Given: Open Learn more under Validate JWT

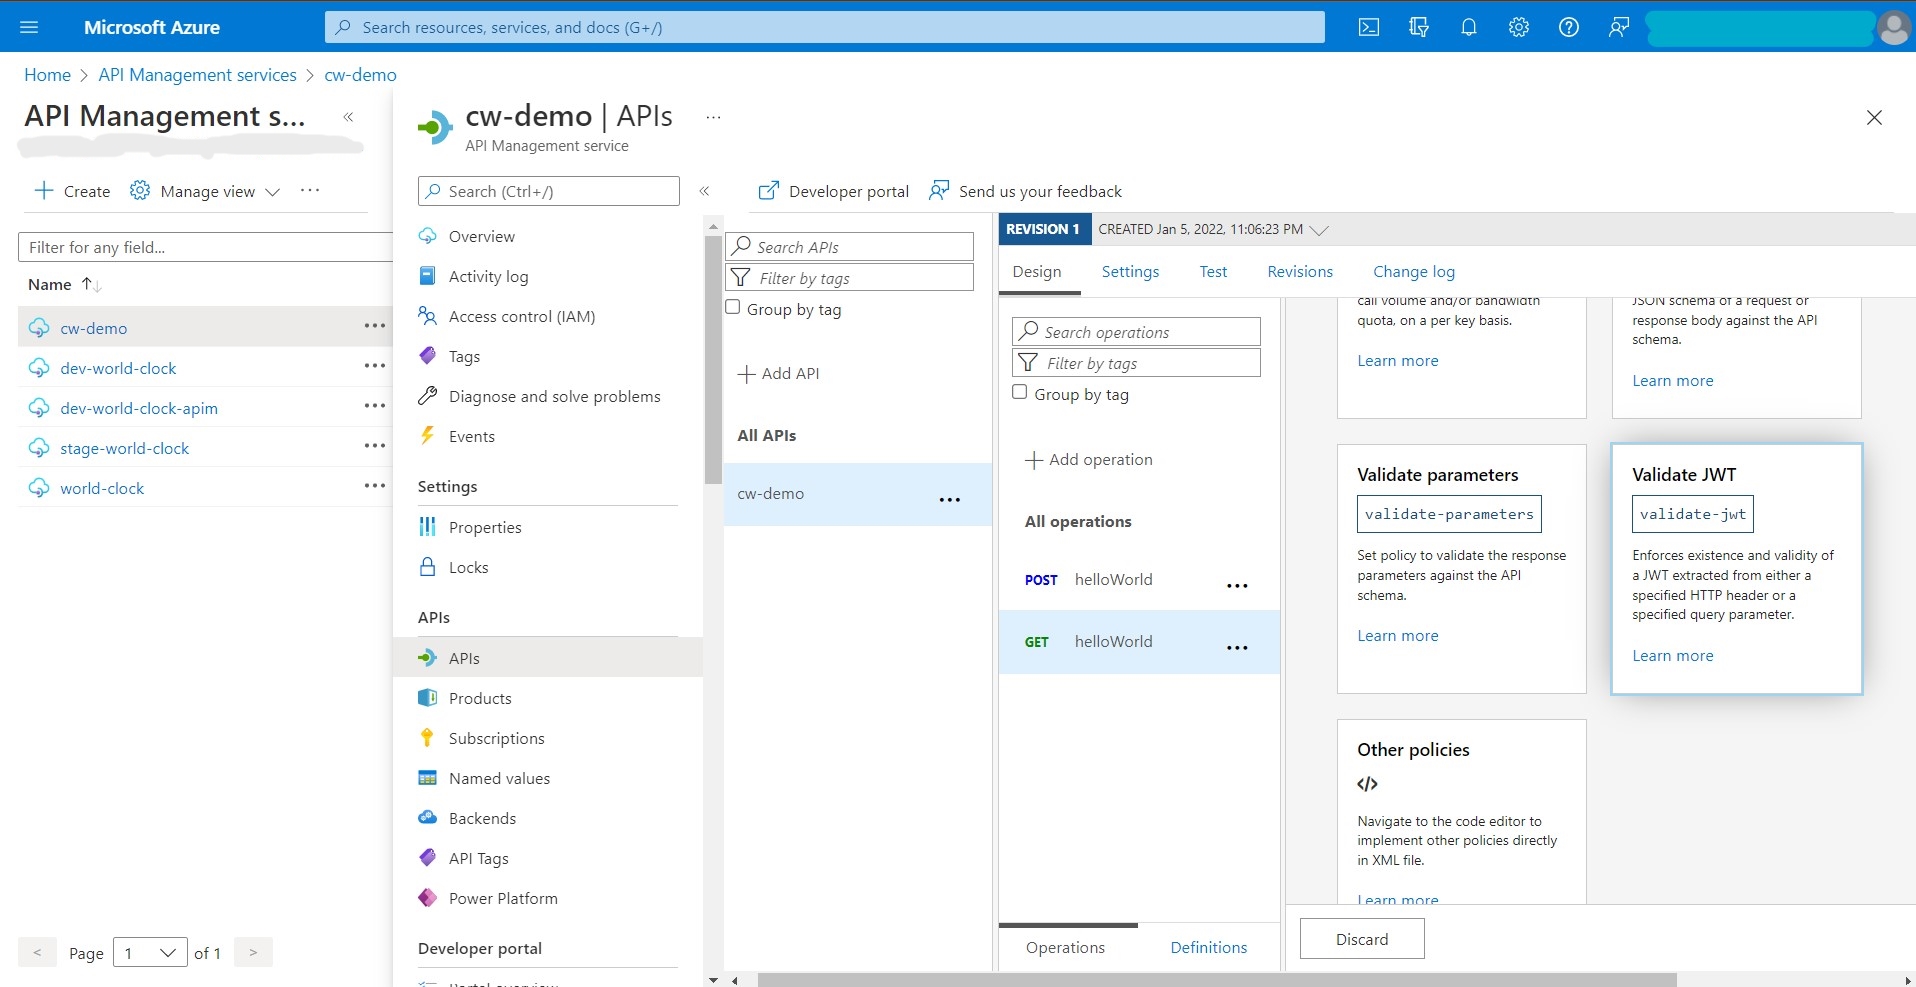Looking at the screenshot, I should coord(1672,656).
